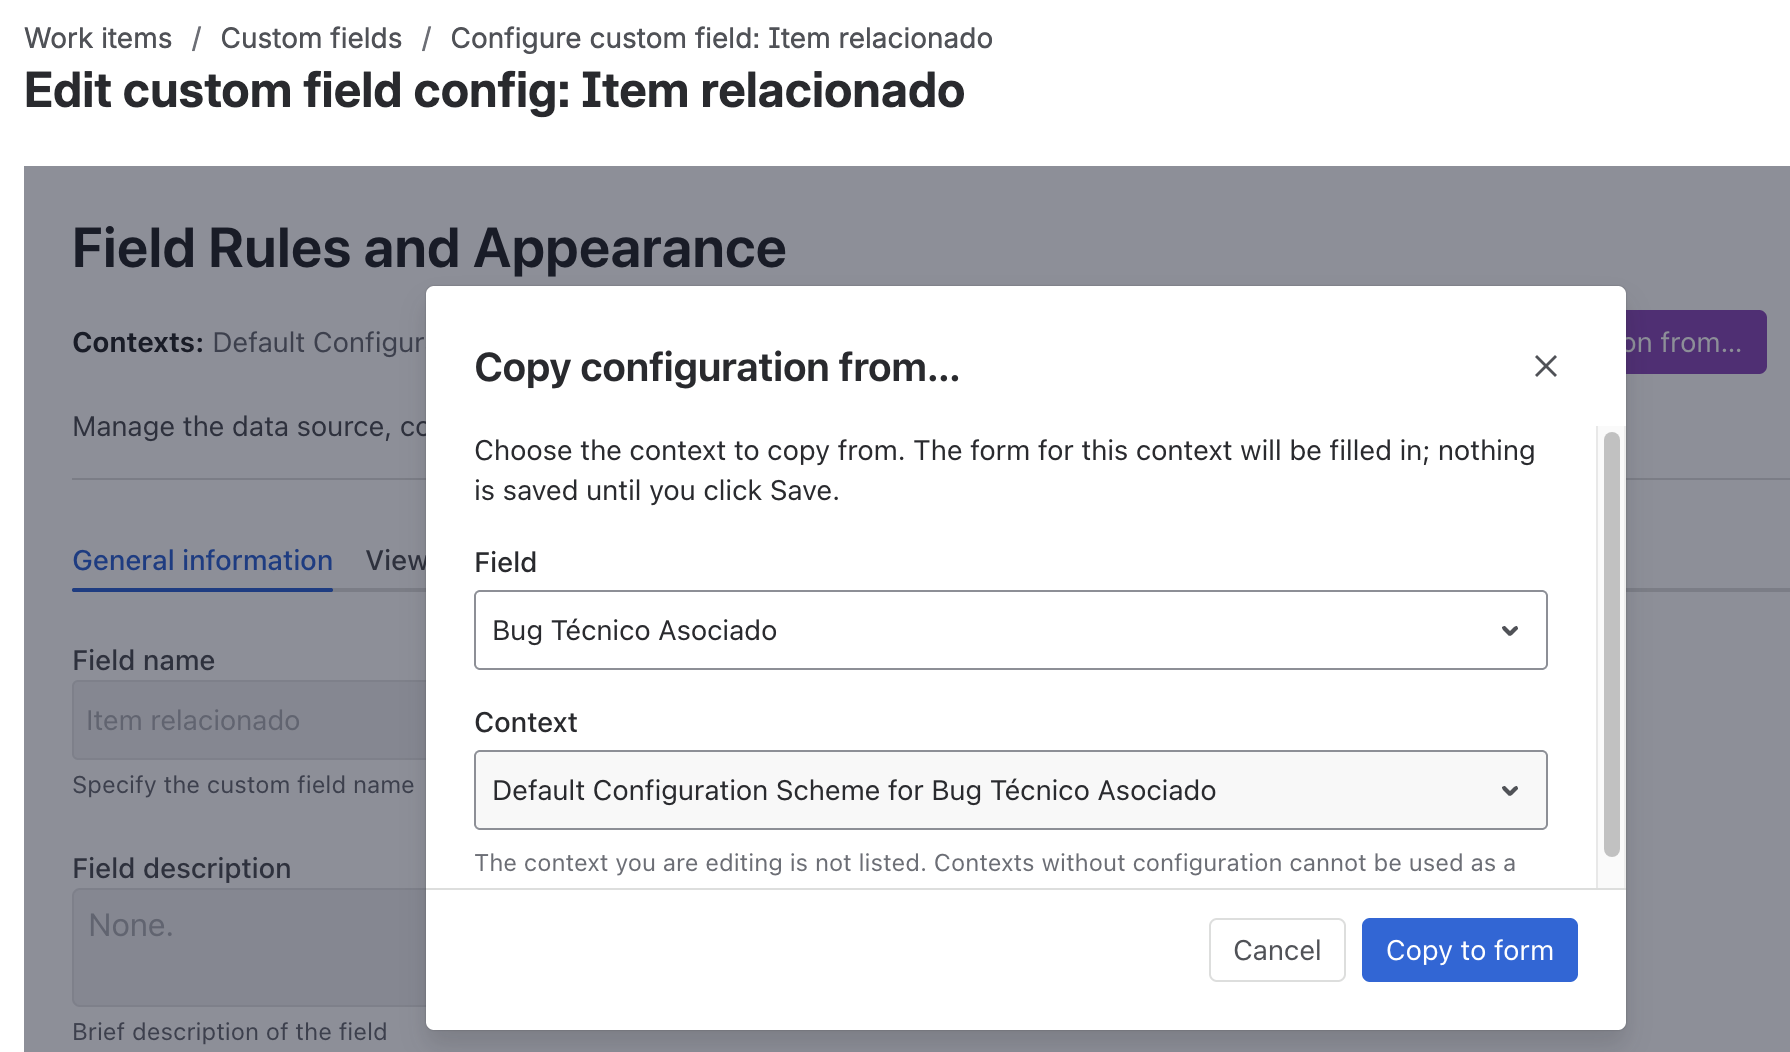1790x1052 pixels.
Task: Click the Cancel button
Action: pos(1277,950)
